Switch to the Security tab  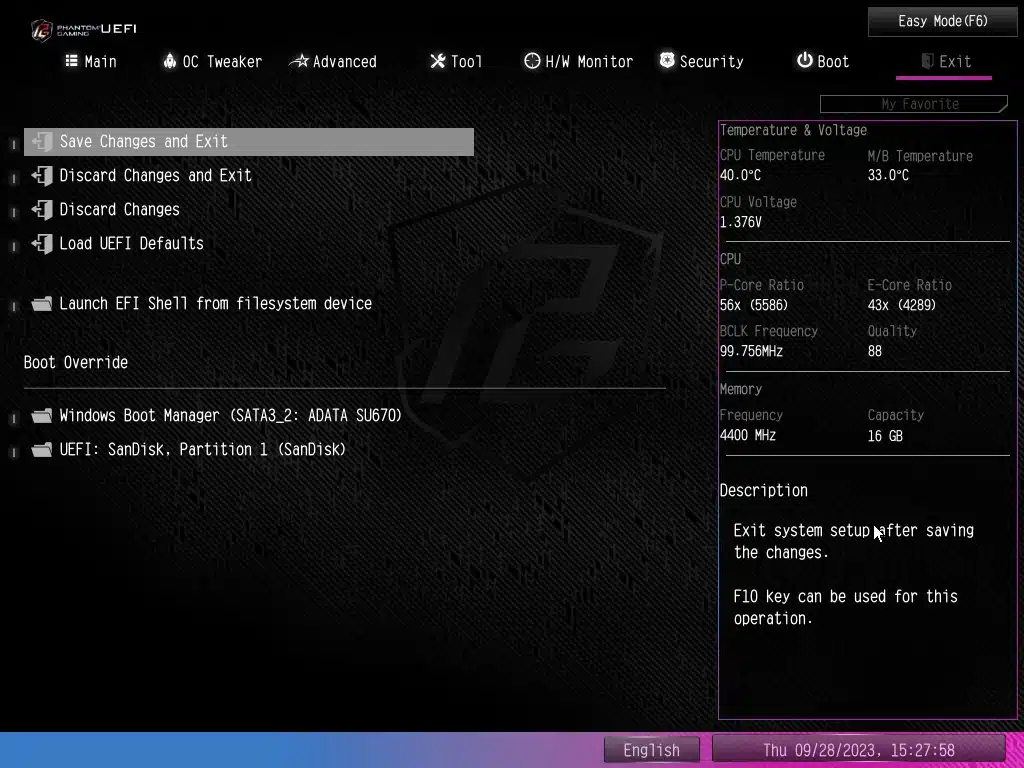click(700, 62)
